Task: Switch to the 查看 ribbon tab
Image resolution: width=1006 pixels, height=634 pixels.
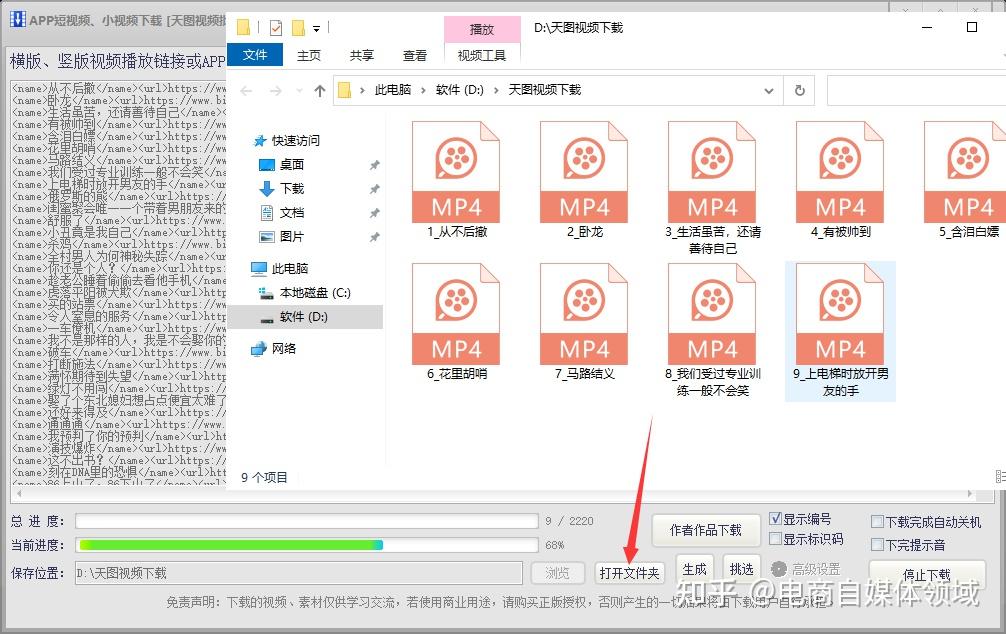Action: (414, 56)
